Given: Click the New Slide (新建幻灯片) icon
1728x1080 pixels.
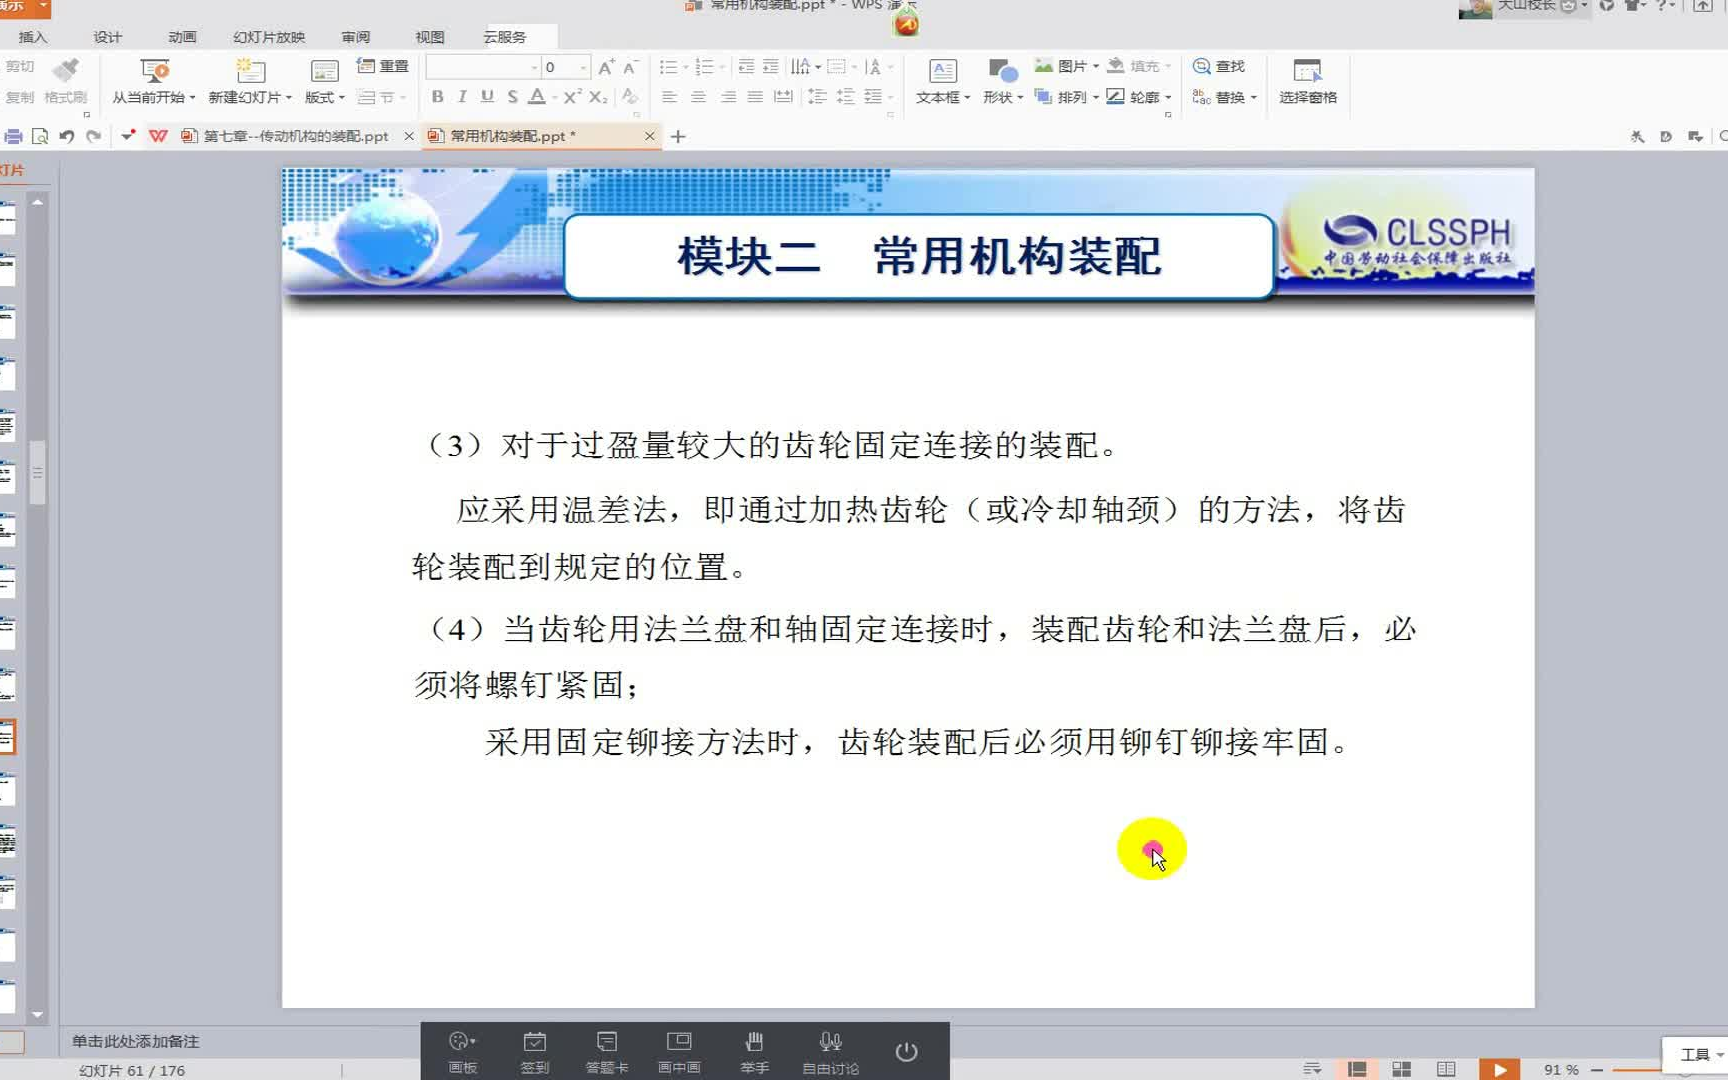Looking at the screenshot, I should (250, 70).
